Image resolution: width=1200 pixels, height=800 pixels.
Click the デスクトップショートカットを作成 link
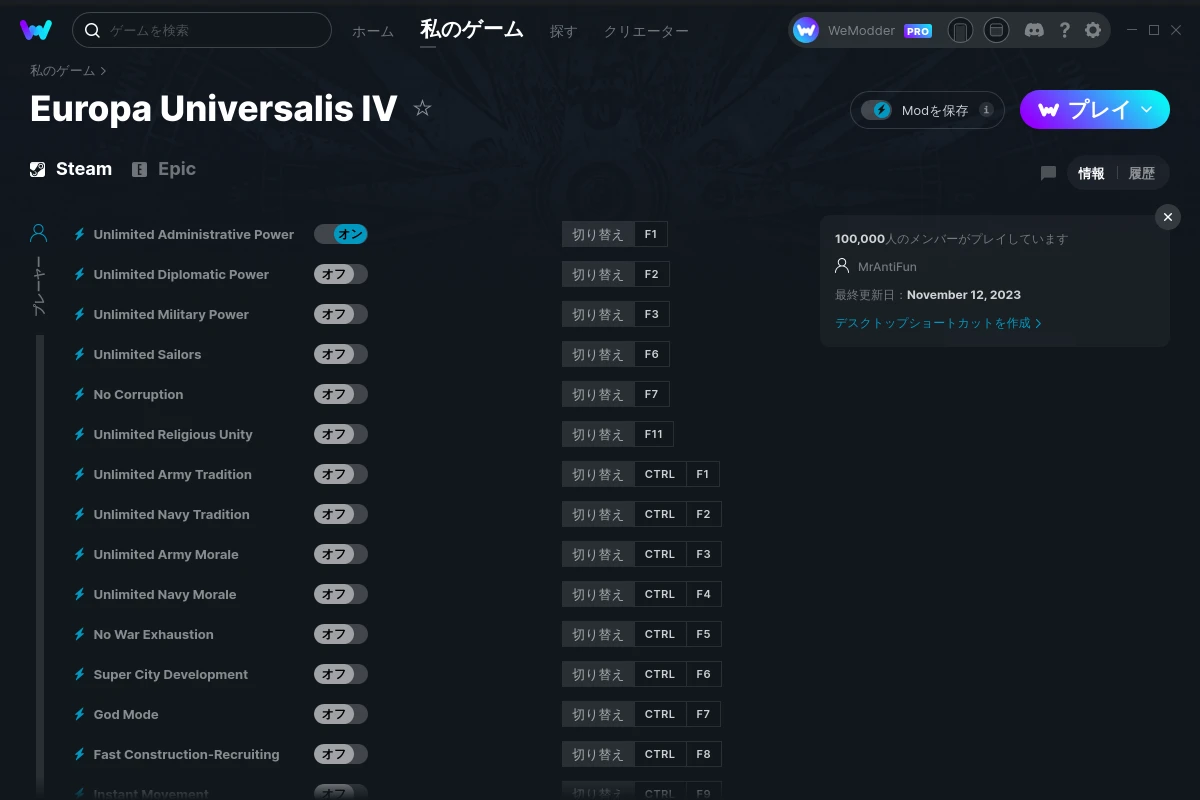(938, 323)
